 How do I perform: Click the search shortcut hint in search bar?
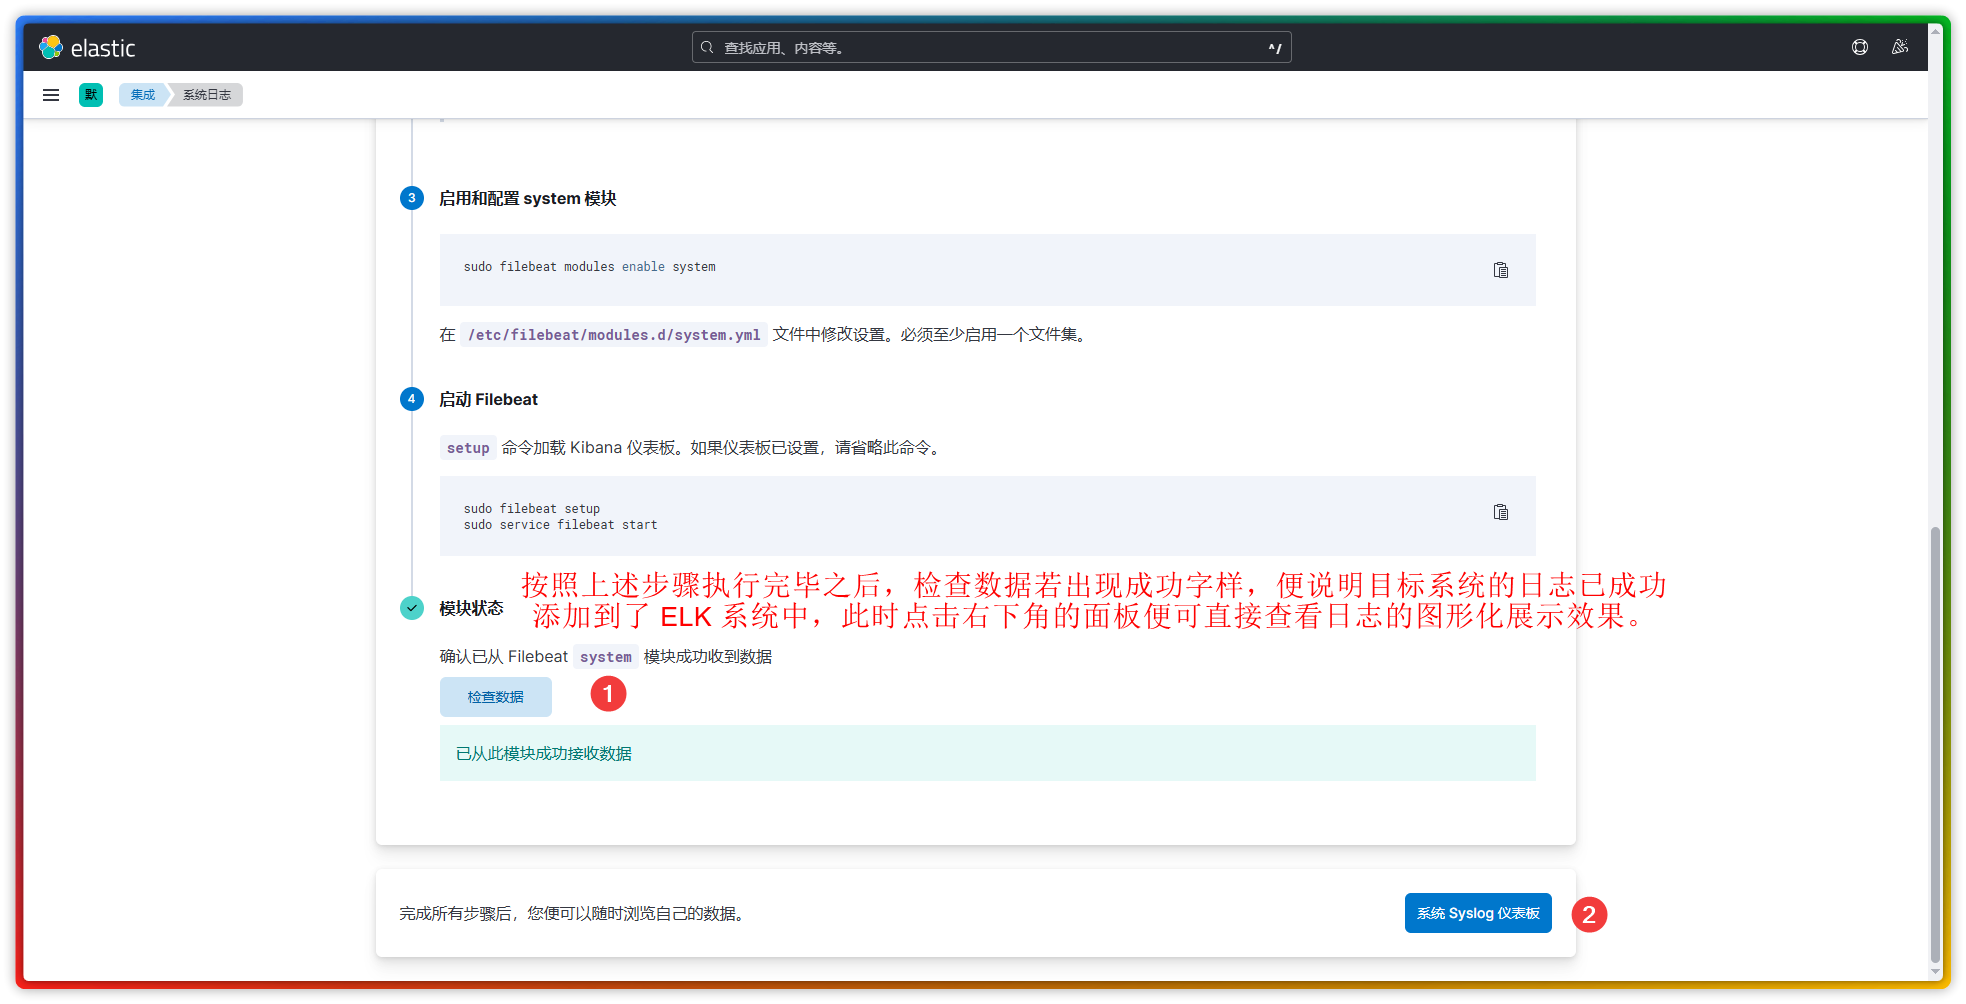1275,47
